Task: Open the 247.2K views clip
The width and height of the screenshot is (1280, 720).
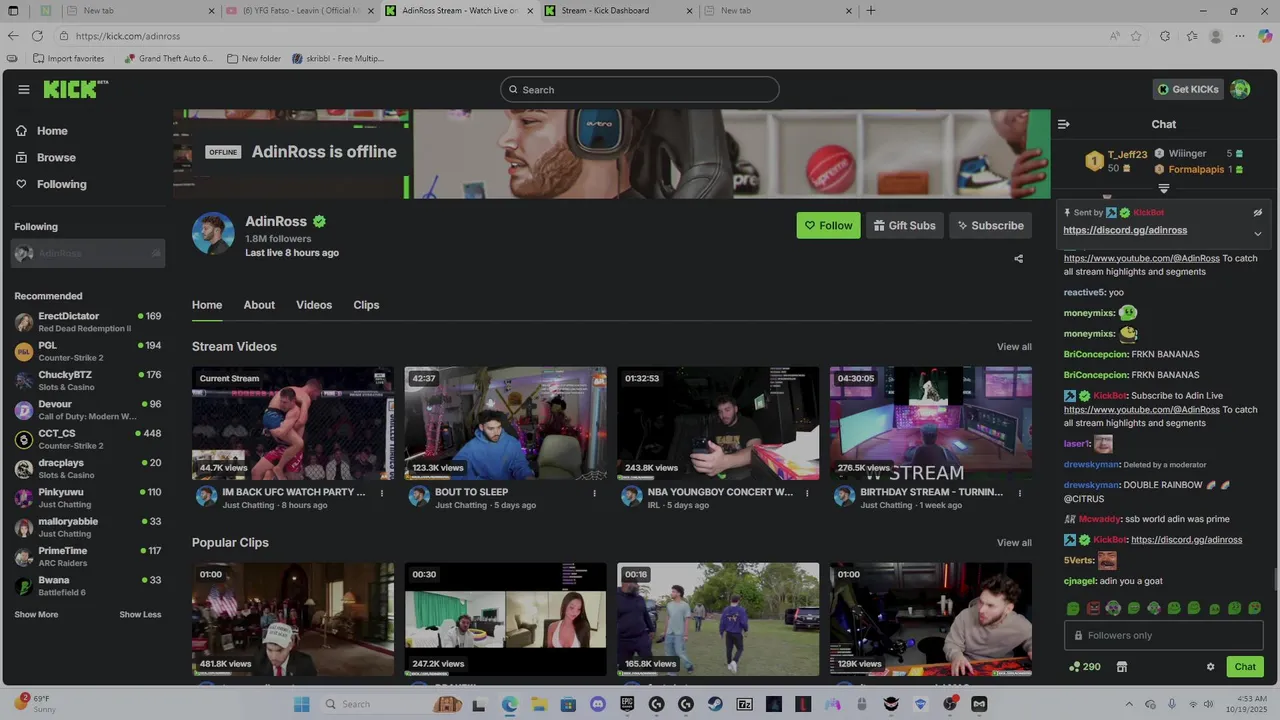Action: pyautogui.click(x=505, y=619)
